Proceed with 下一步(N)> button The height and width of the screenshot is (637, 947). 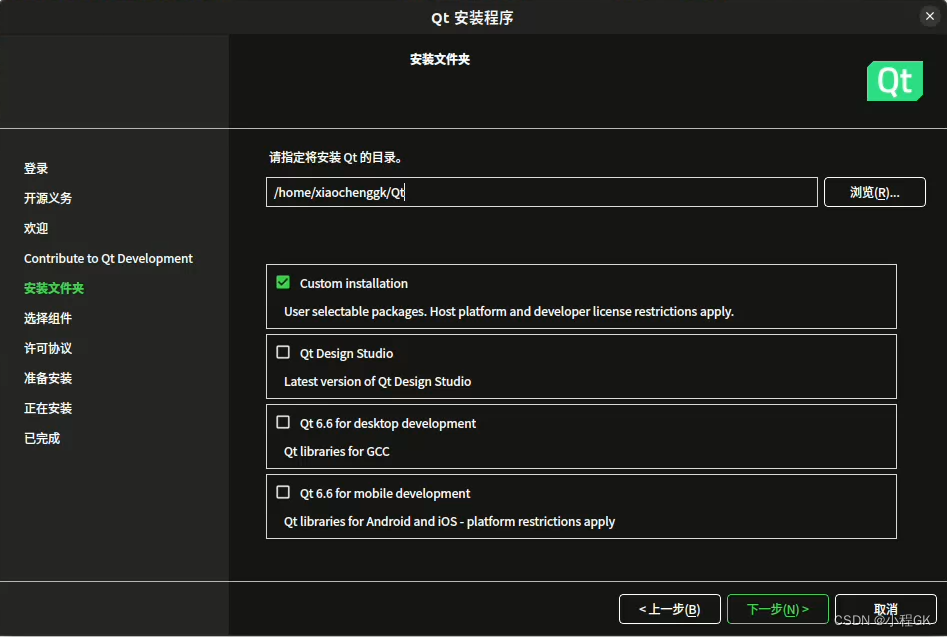pos(778,609)
